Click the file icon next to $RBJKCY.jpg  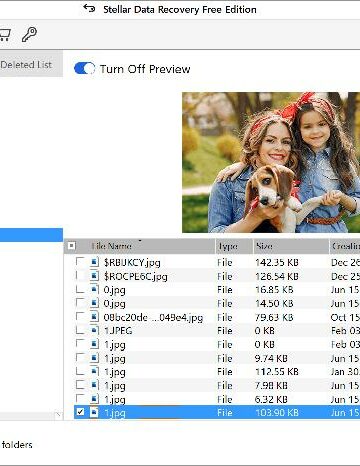94,262
